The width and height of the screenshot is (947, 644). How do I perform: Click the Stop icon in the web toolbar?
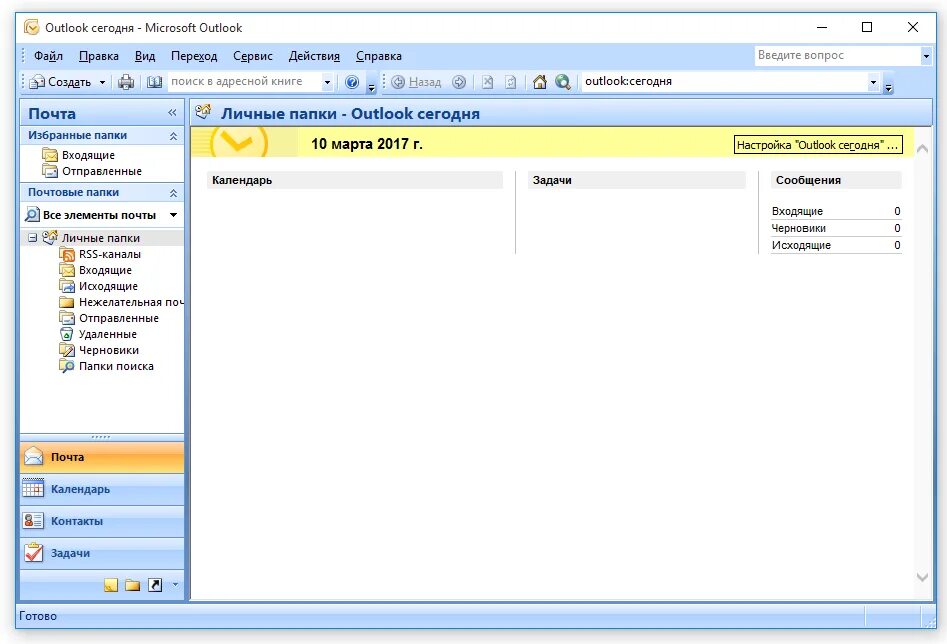tap(487, 82)
